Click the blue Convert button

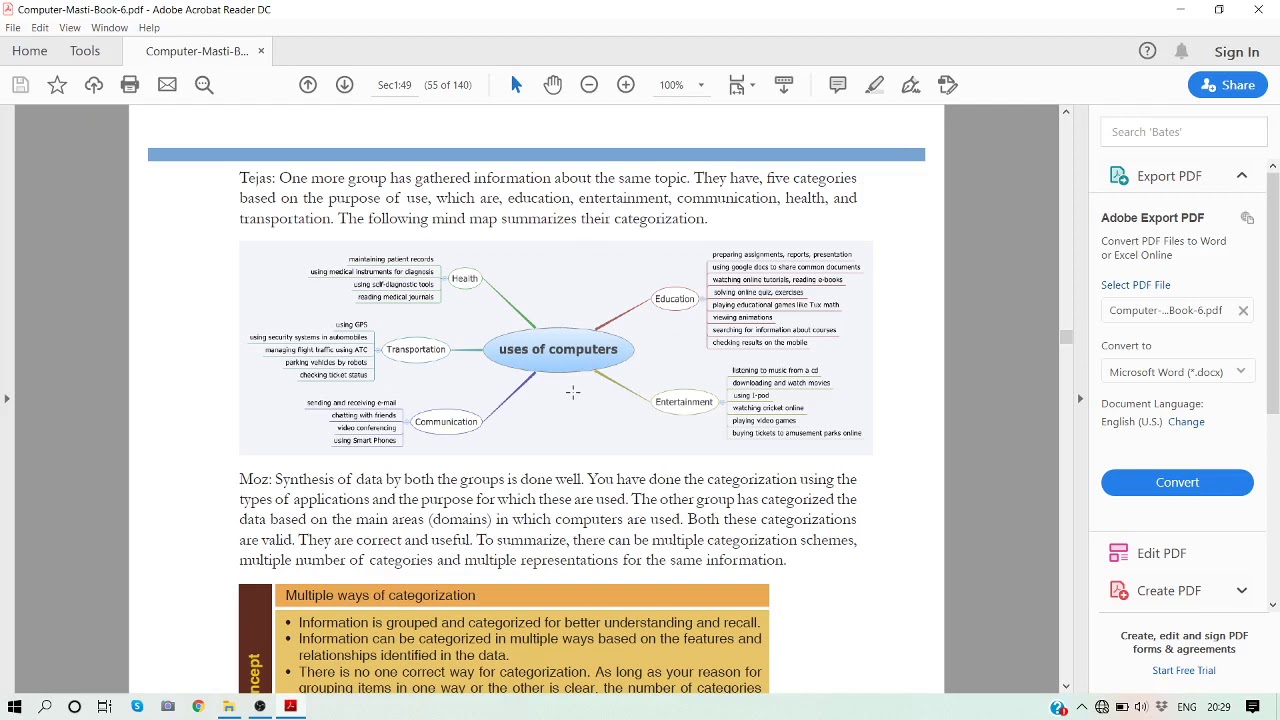pyautogui.click(x=1177, y=483)
